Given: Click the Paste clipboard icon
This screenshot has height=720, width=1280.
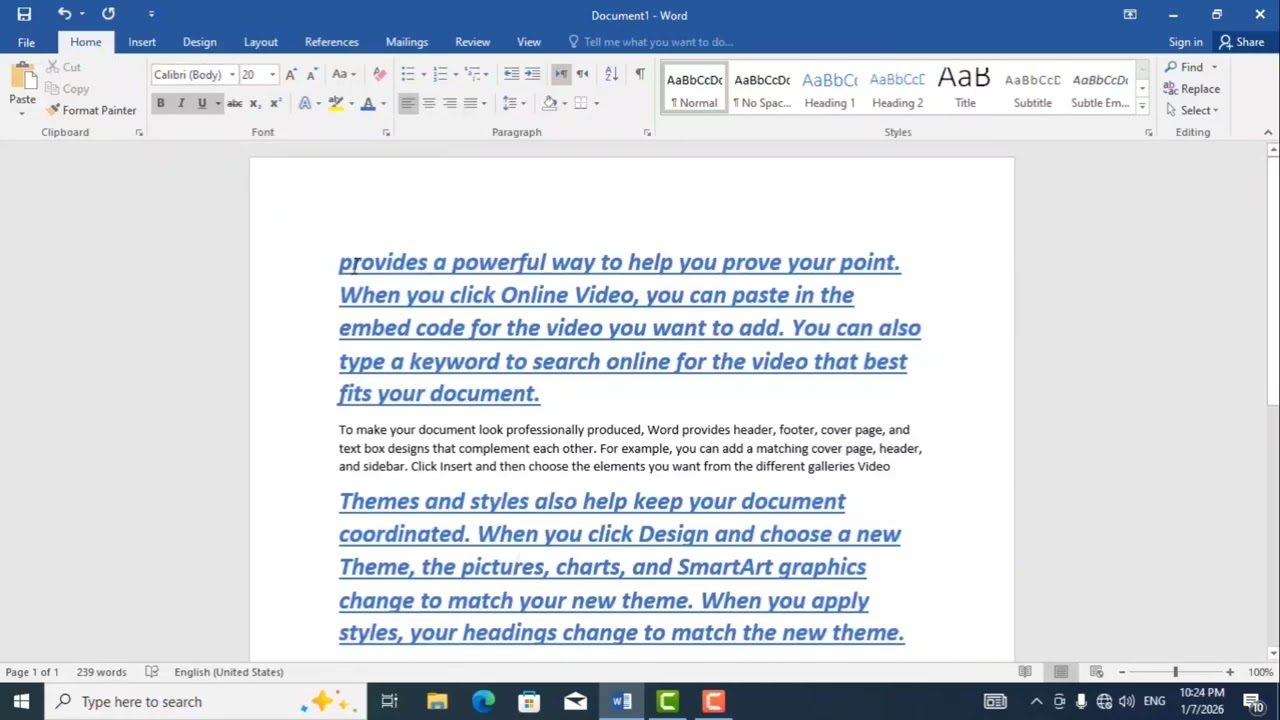Looking at the screenshot, I should [x=22, y=77].
